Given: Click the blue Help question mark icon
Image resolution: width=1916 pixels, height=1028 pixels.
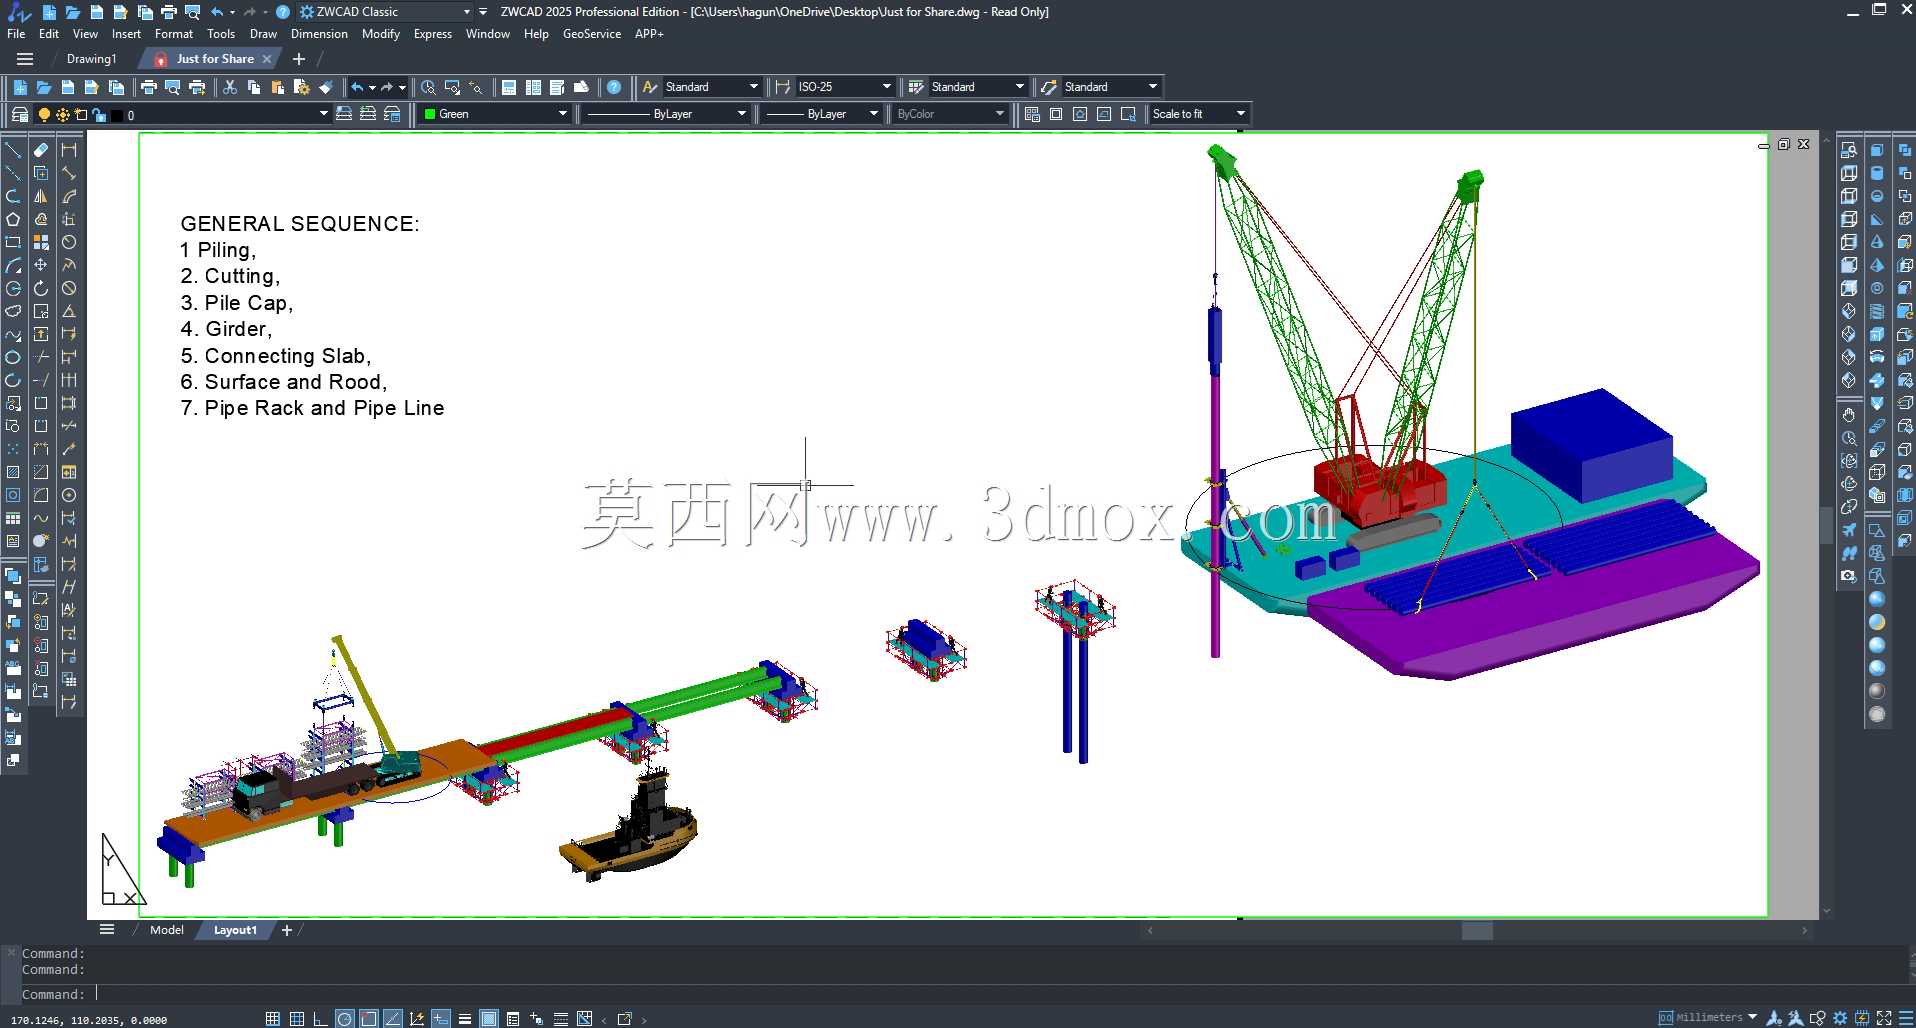Looking at the screenshot, I should 614,87.
